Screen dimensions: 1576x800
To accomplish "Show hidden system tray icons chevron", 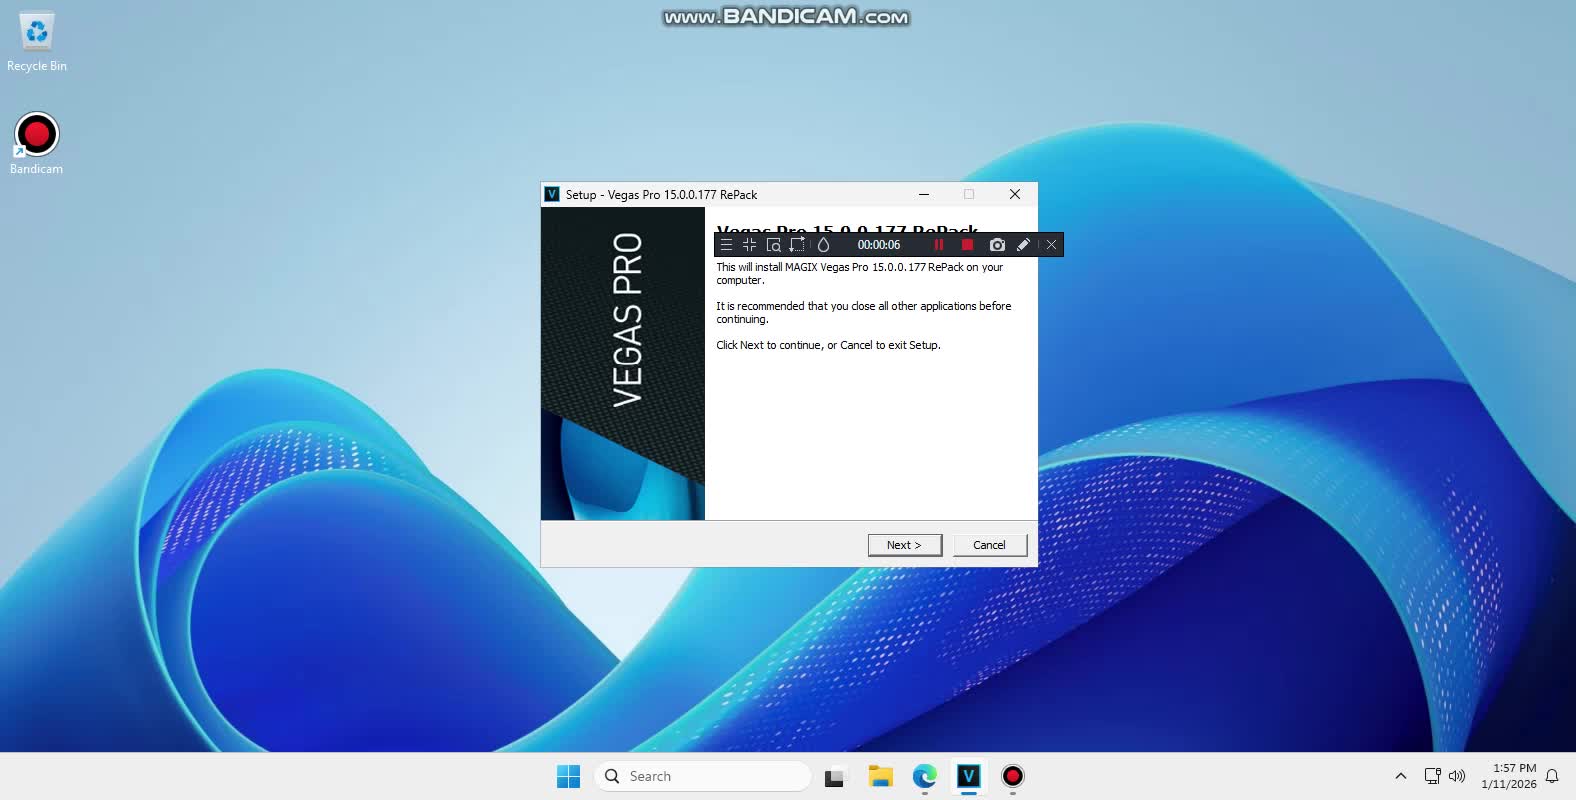I will (1401, 776).
